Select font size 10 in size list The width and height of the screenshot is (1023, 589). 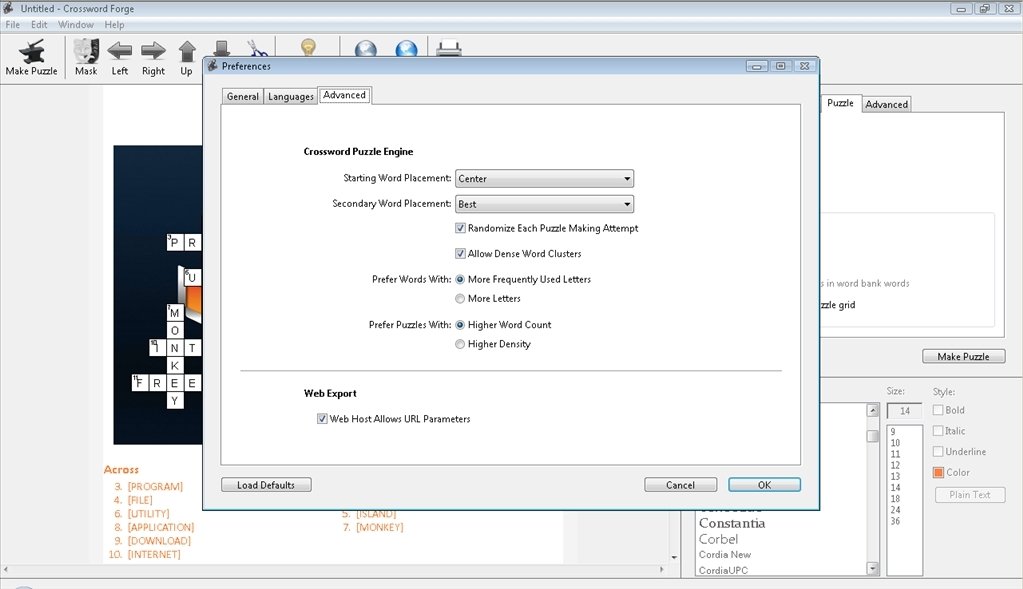pyautogui.click(x=895, y=443)
